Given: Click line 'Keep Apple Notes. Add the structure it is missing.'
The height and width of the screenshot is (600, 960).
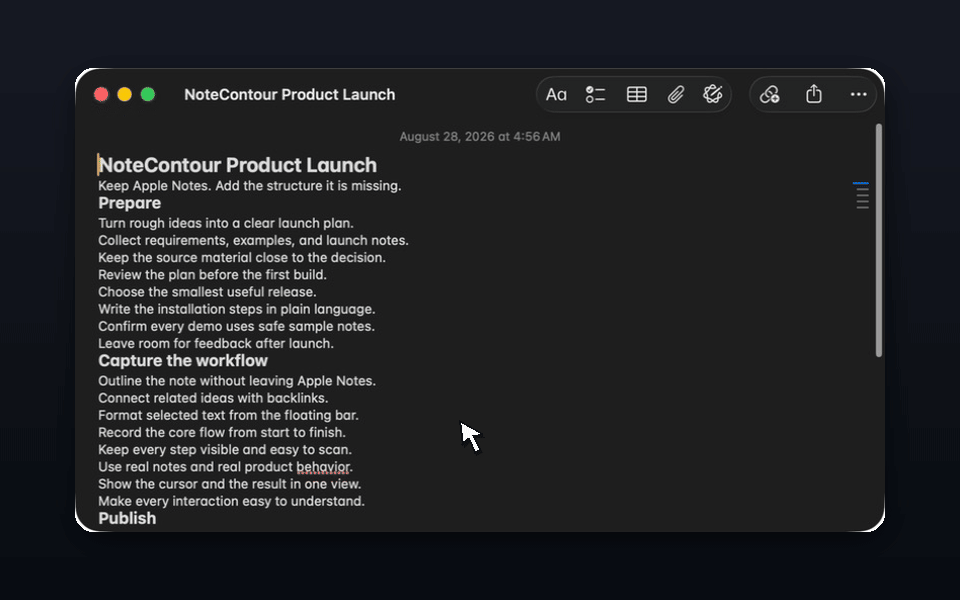Looking at the screenshot, I should click(250, 186).
